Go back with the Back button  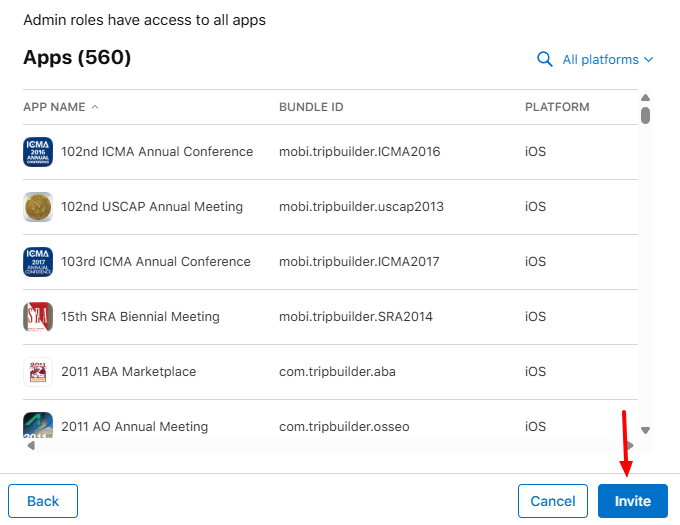[x=43, y=501]
